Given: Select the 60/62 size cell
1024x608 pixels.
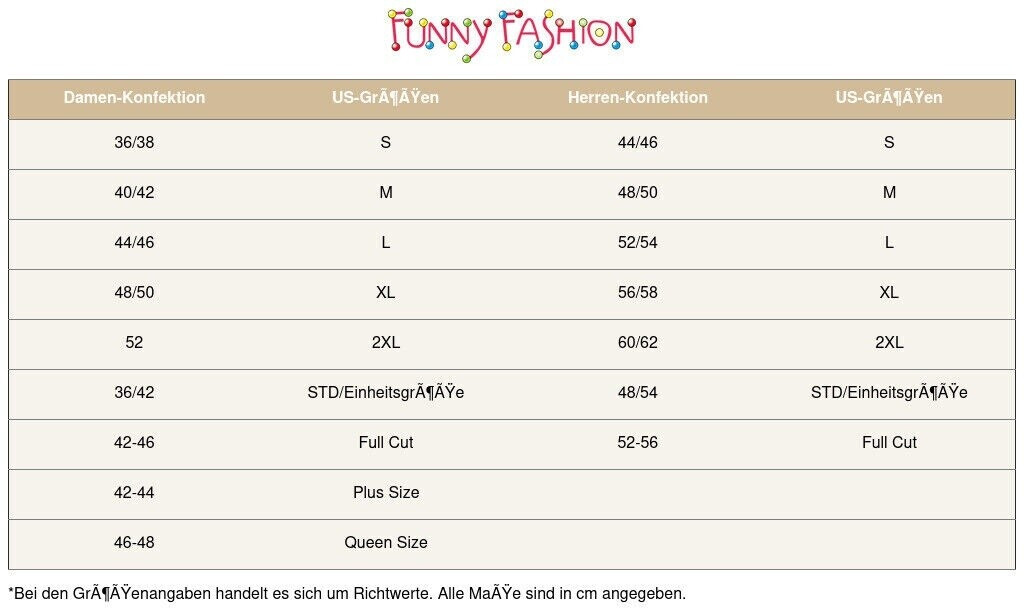Looking at the screenshot, I should click(x=638, y=343).
